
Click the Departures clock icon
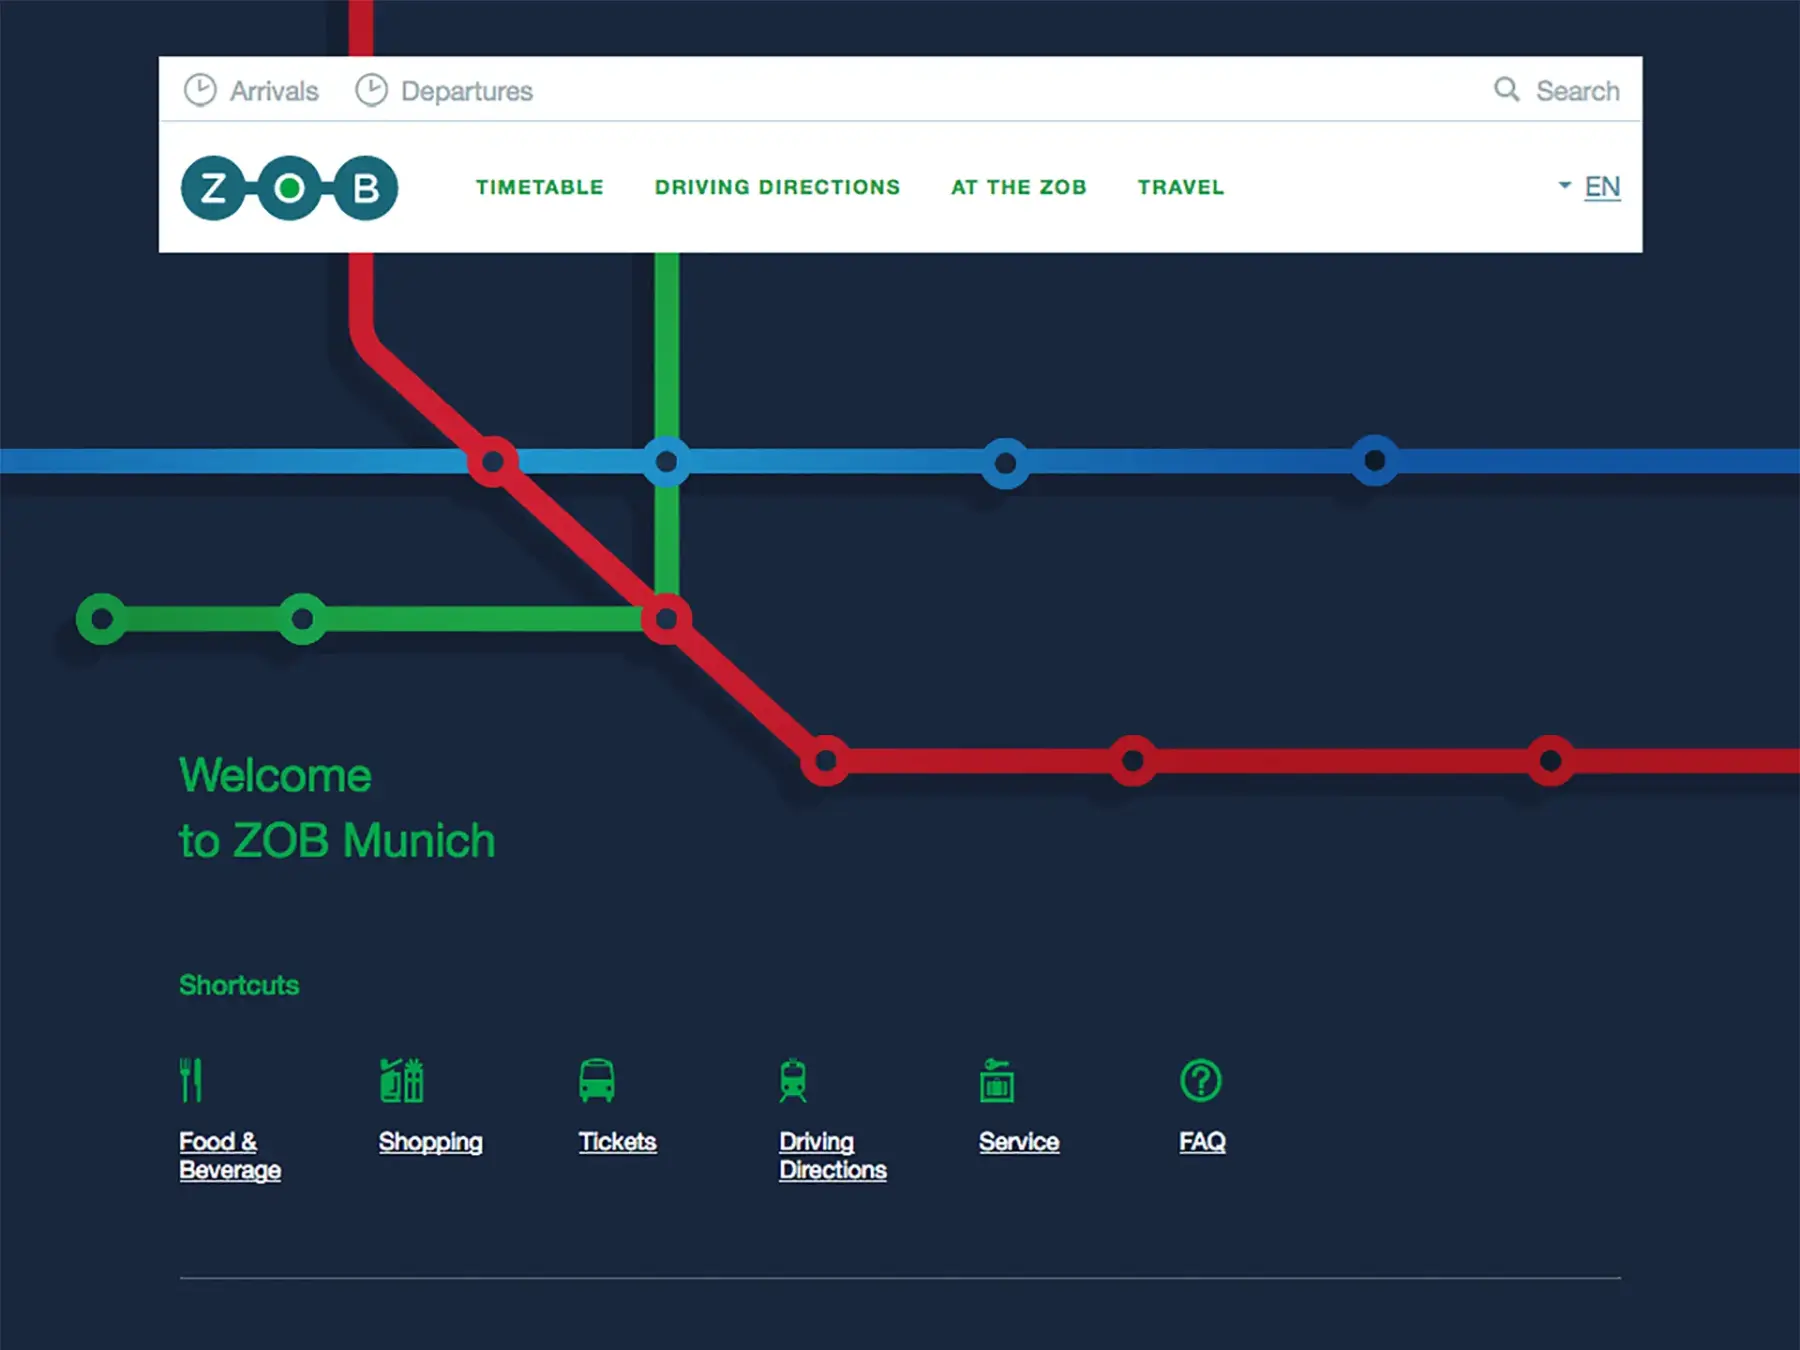371,90
